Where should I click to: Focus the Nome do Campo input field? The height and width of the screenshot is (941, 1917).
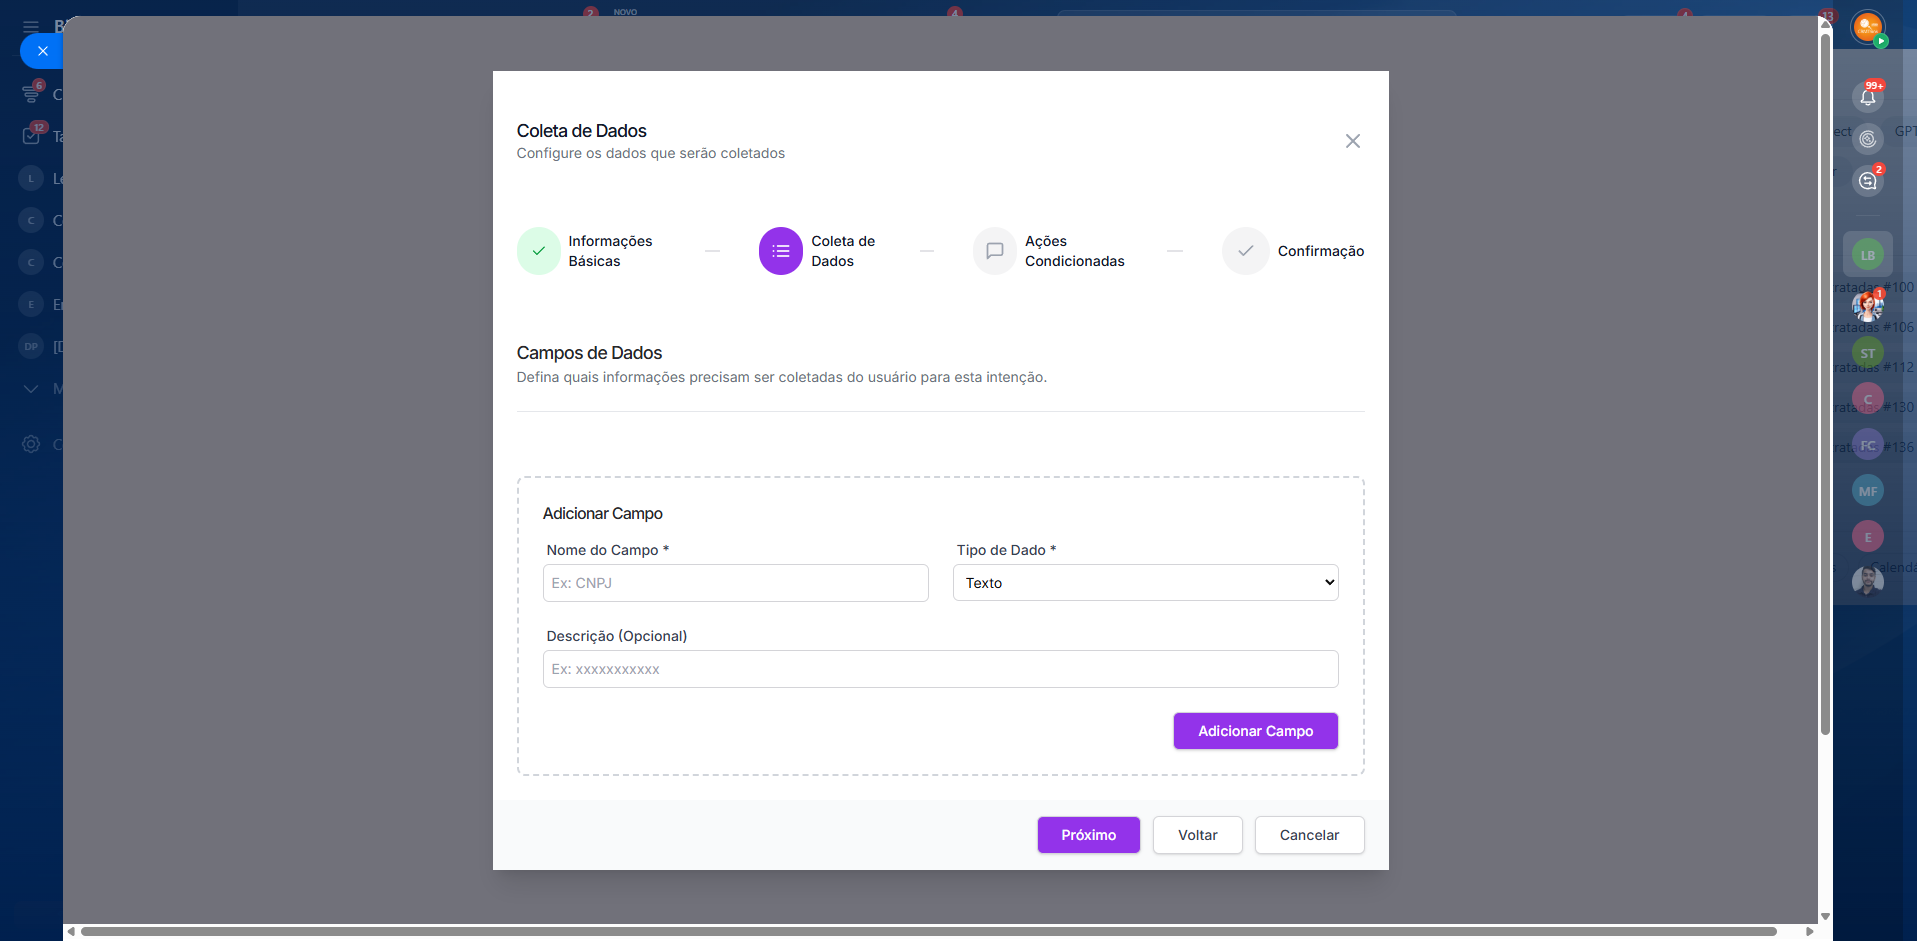[735, 583]
